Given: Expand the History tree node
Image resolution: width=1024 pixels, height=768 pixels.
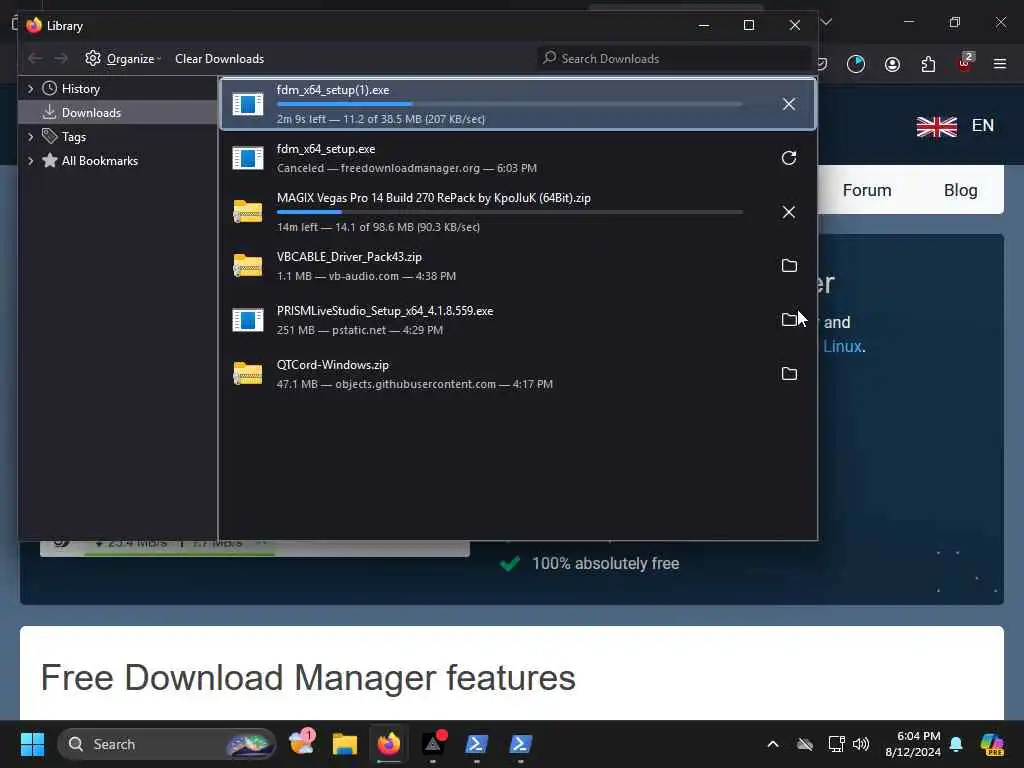Looking at the screenshot, I should (x=30, y=89).
